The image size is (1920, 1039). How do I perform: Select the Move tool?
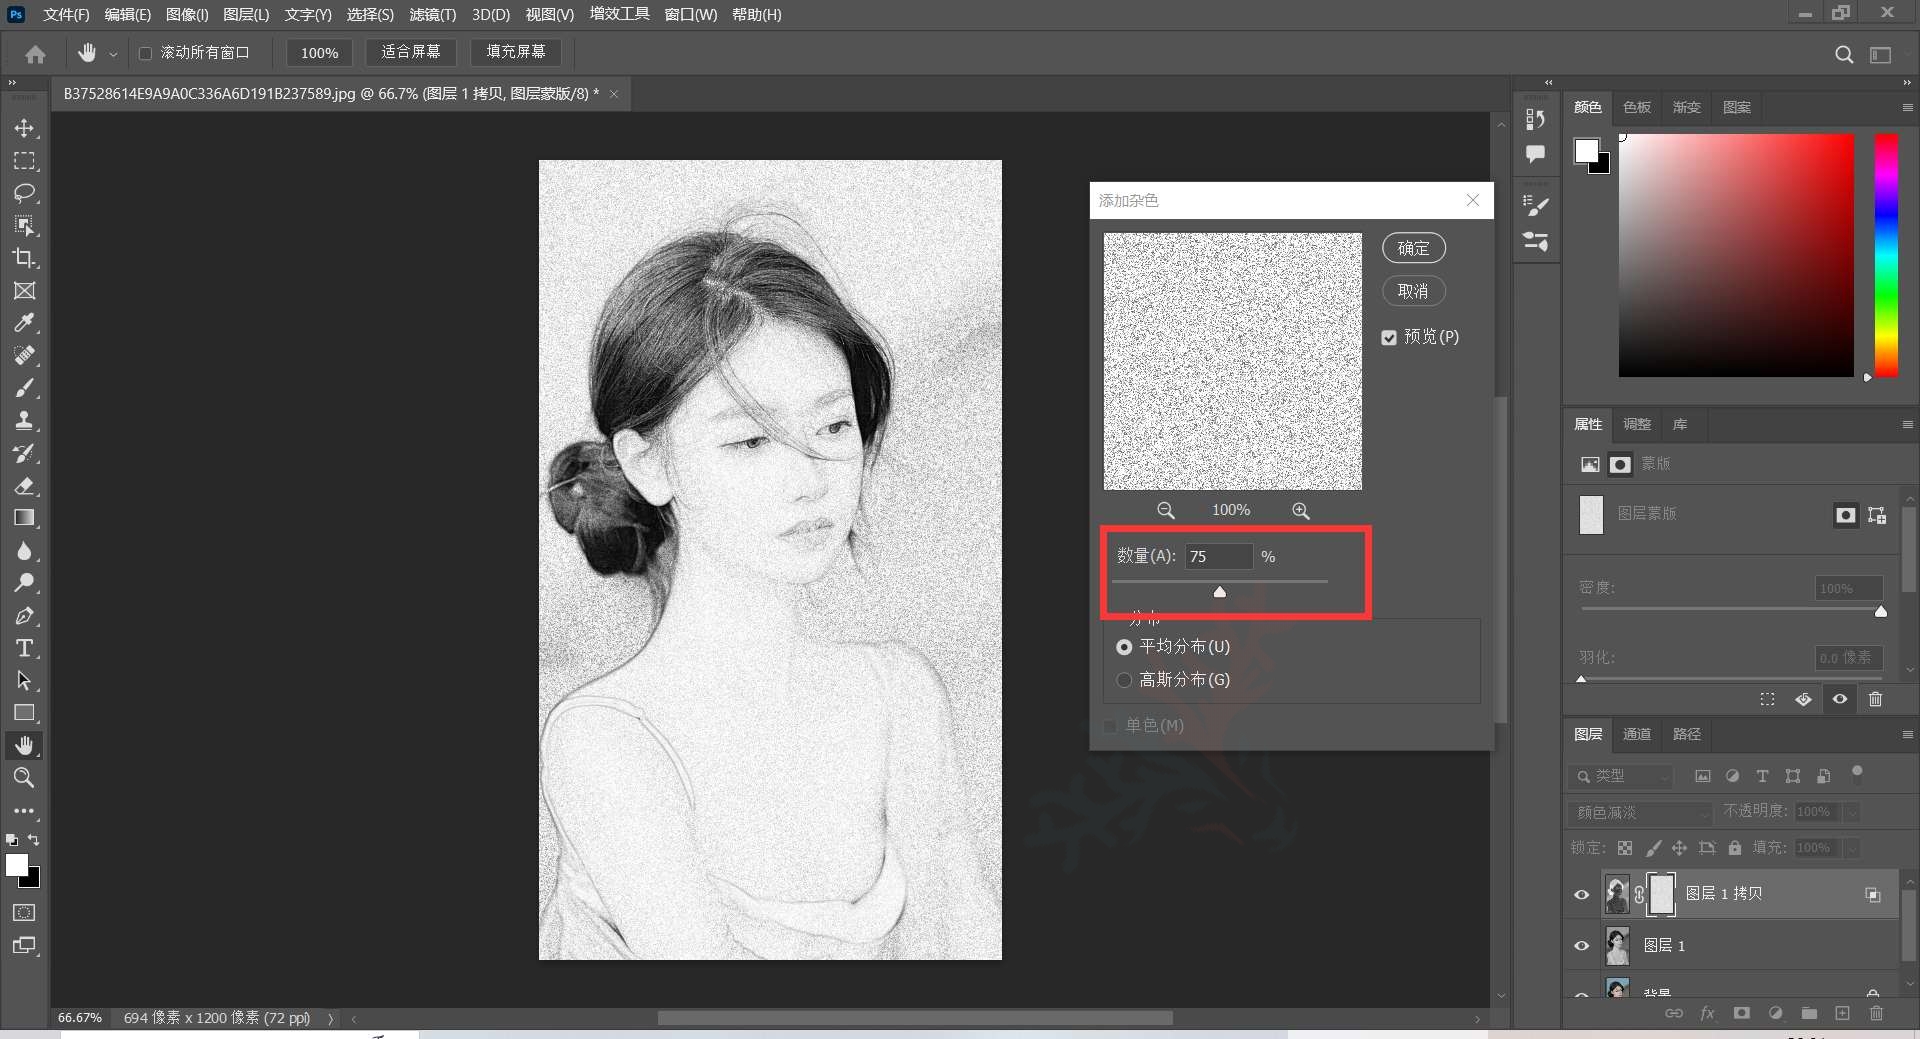coord(25,128)
